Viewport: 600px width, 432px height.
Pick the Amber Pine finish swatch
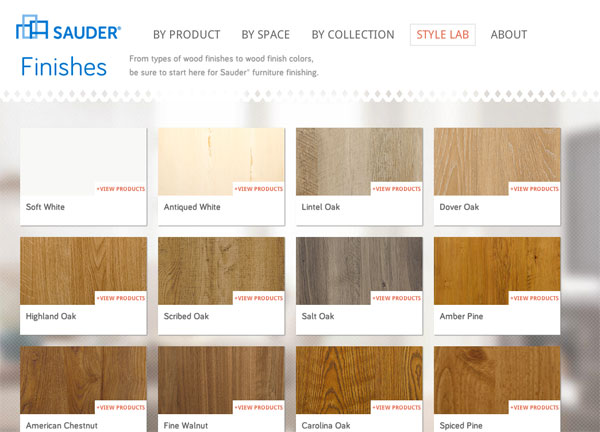coord(497,271)
